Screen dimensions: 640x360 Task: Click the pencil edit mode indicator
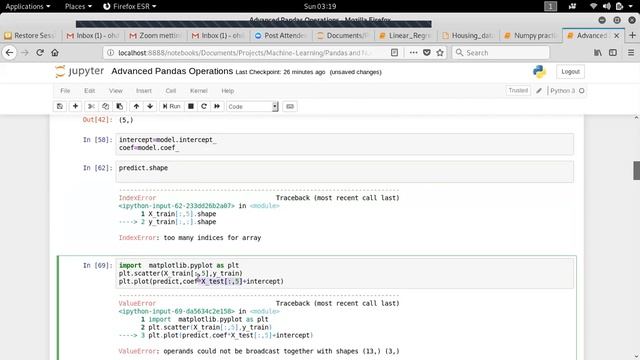(539, 91)
